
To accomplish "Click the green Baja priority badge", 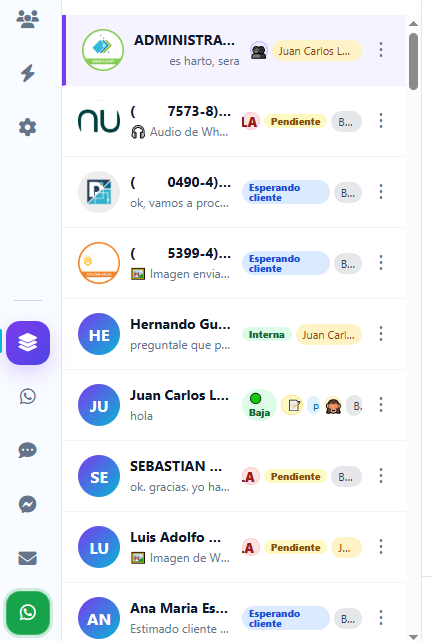I will coord(259,405).
